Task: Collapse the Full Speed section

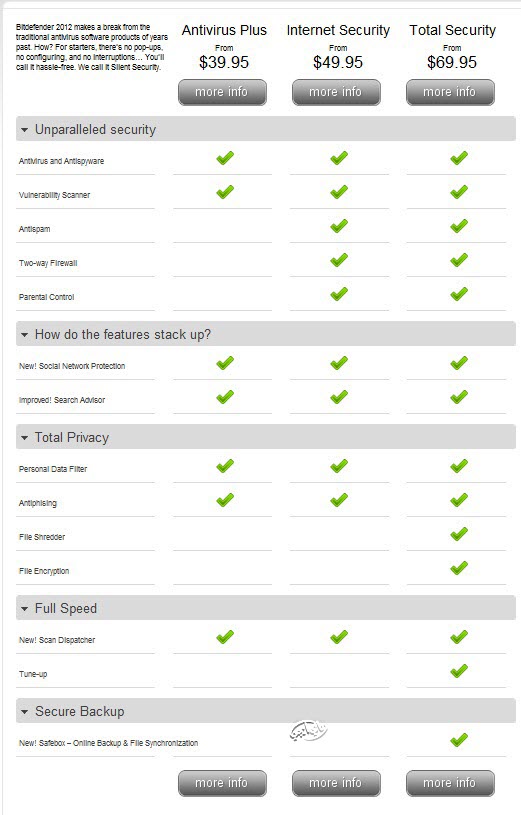Action: point(24,609)
